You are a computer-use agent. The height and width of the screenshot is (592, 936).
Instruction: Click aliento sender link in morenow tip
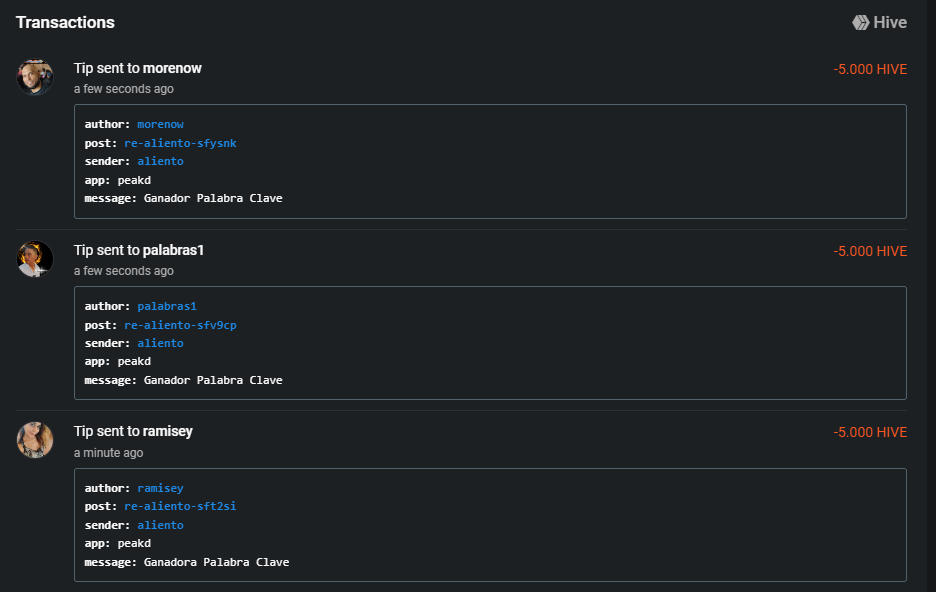pos(161,161)
